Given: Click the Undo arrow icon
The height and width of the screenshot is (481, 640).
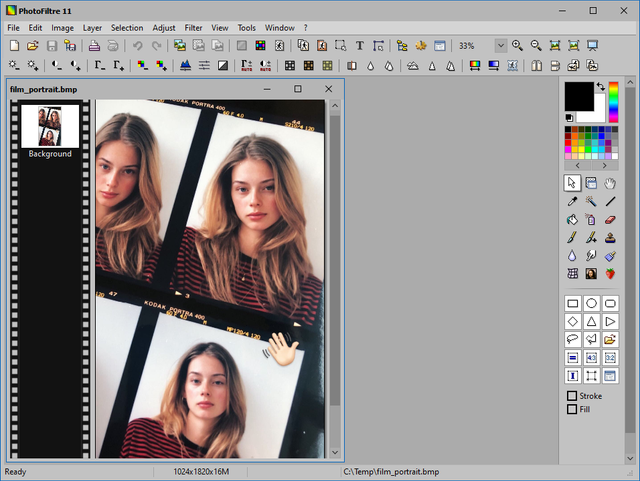Looking at the screenshot, I should [x=138, y=46].
